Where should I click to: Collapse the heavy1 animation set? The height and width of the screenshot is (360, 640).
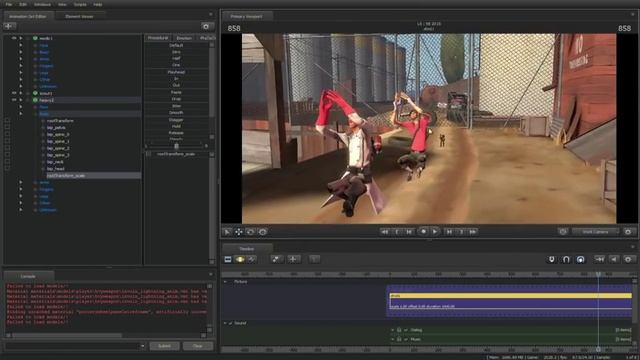pos(21,100)
